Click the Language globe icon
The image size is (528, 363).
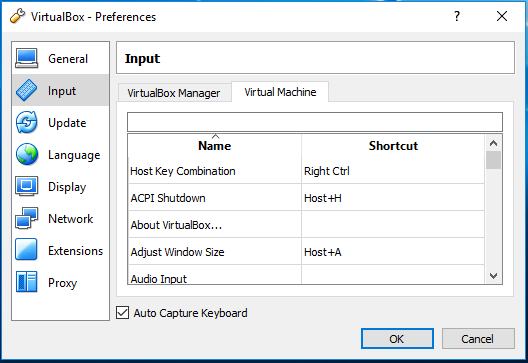click(27, 154)
